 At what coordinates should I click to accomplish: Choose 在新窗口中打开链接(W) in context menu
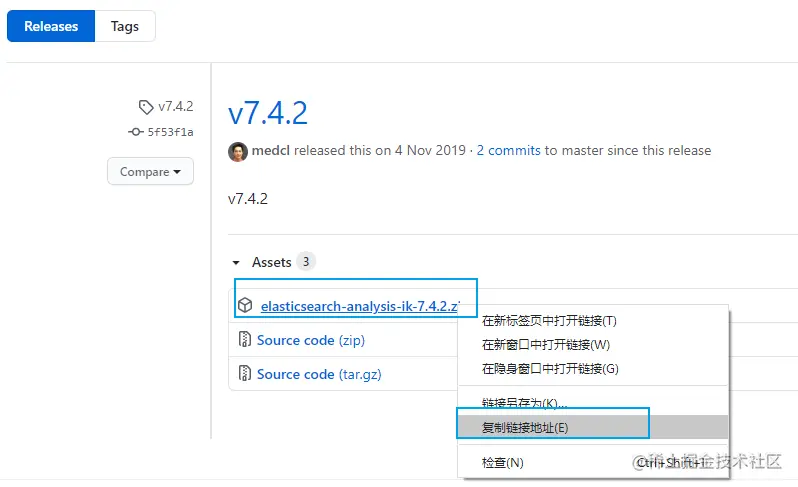point(593,345)
